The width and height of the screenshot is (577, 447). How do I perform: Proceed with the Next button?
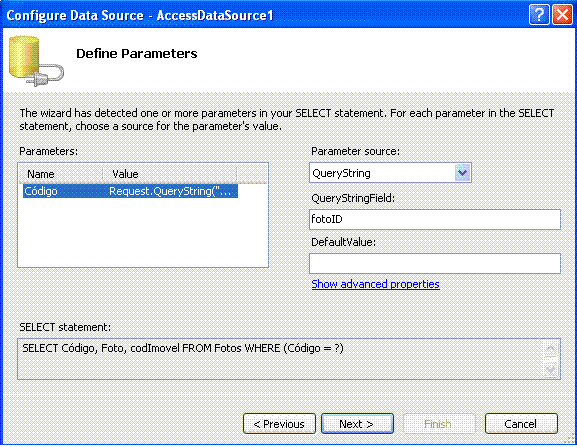pyautogui.click(x=357, y=424)
